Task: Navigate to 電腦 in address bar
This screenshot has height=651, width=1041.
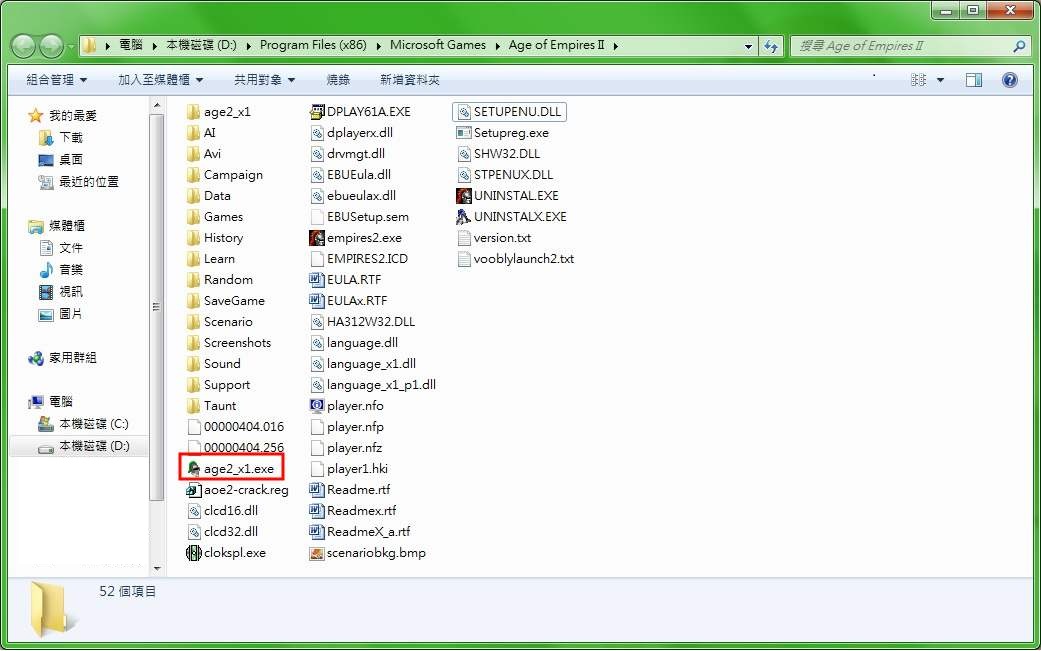Action: (131, 45)
